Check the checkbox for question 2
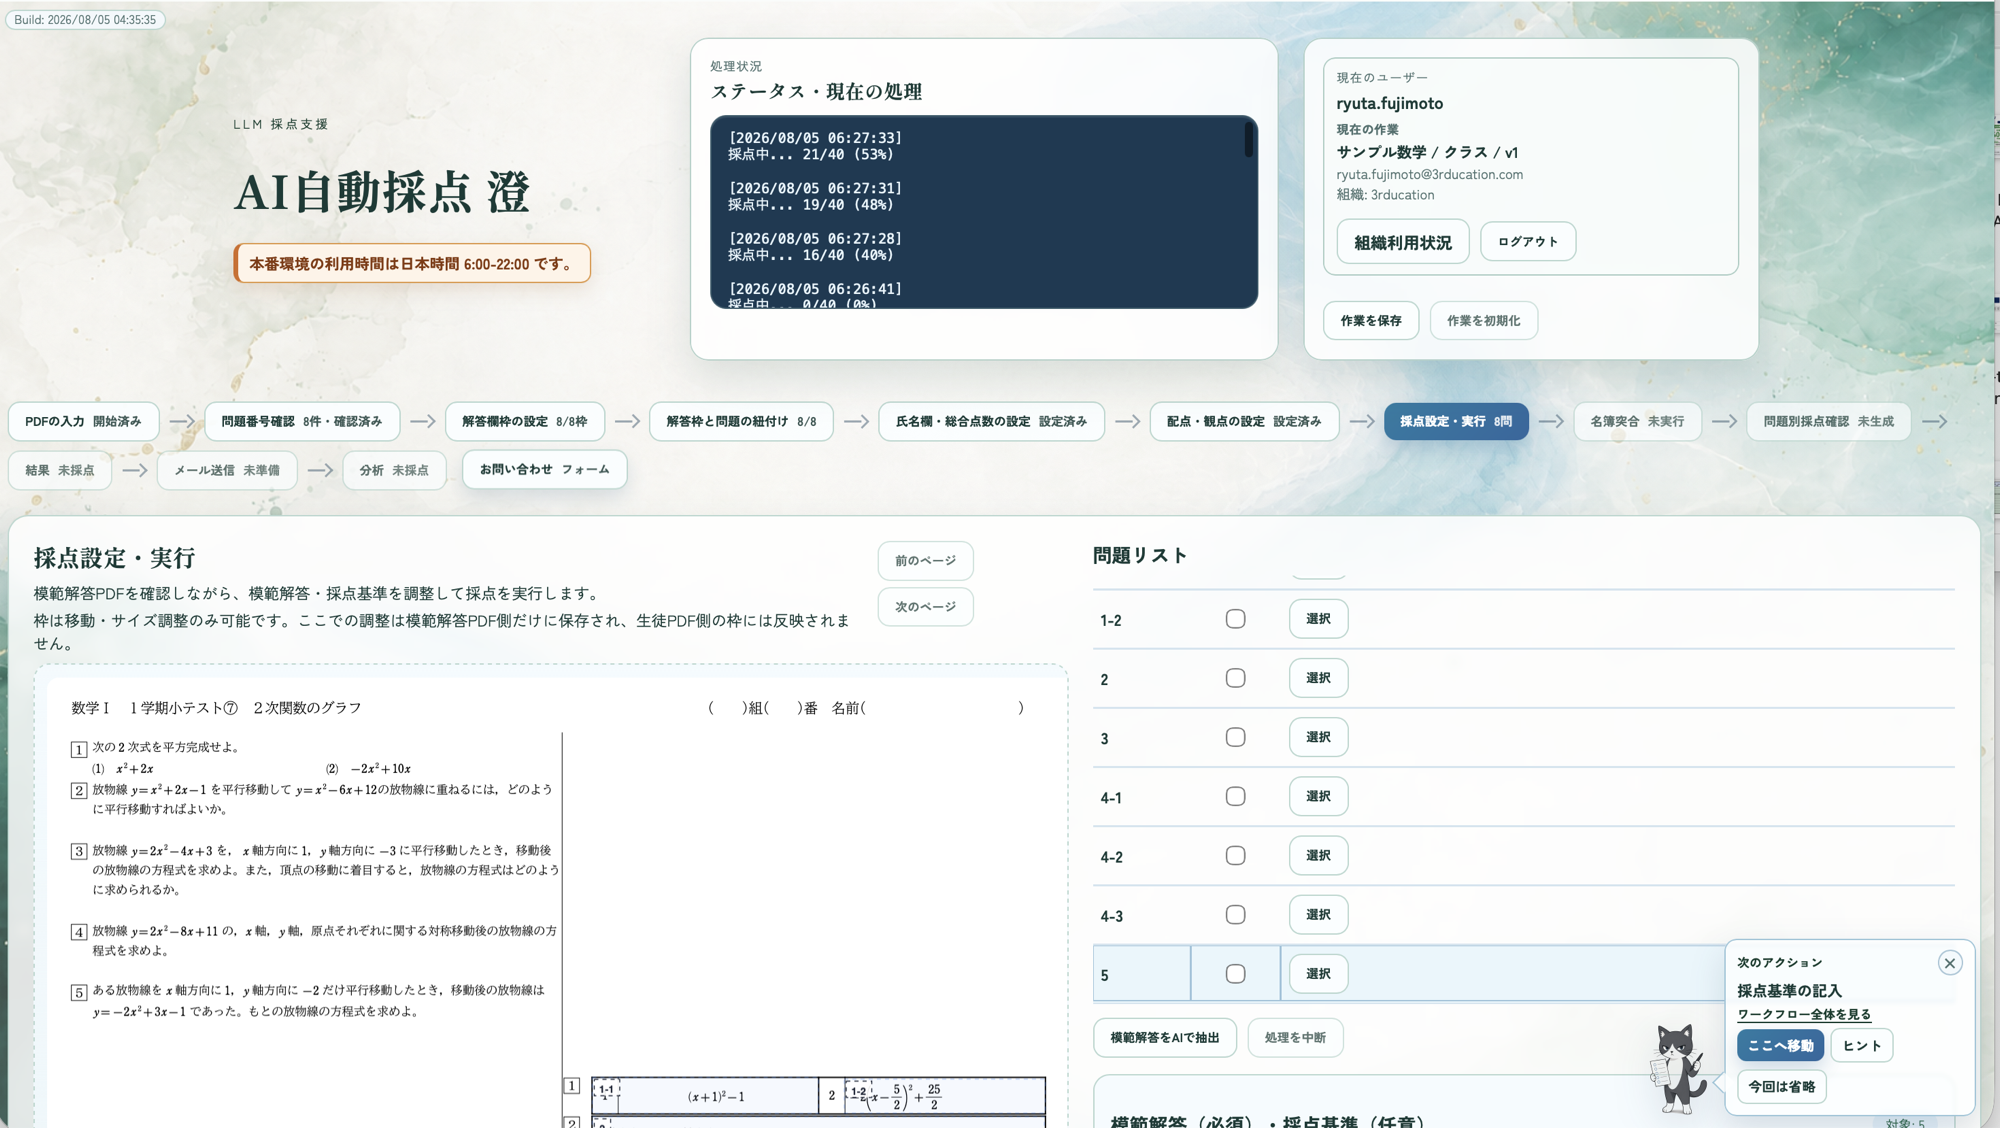 tap(1235, 678)
